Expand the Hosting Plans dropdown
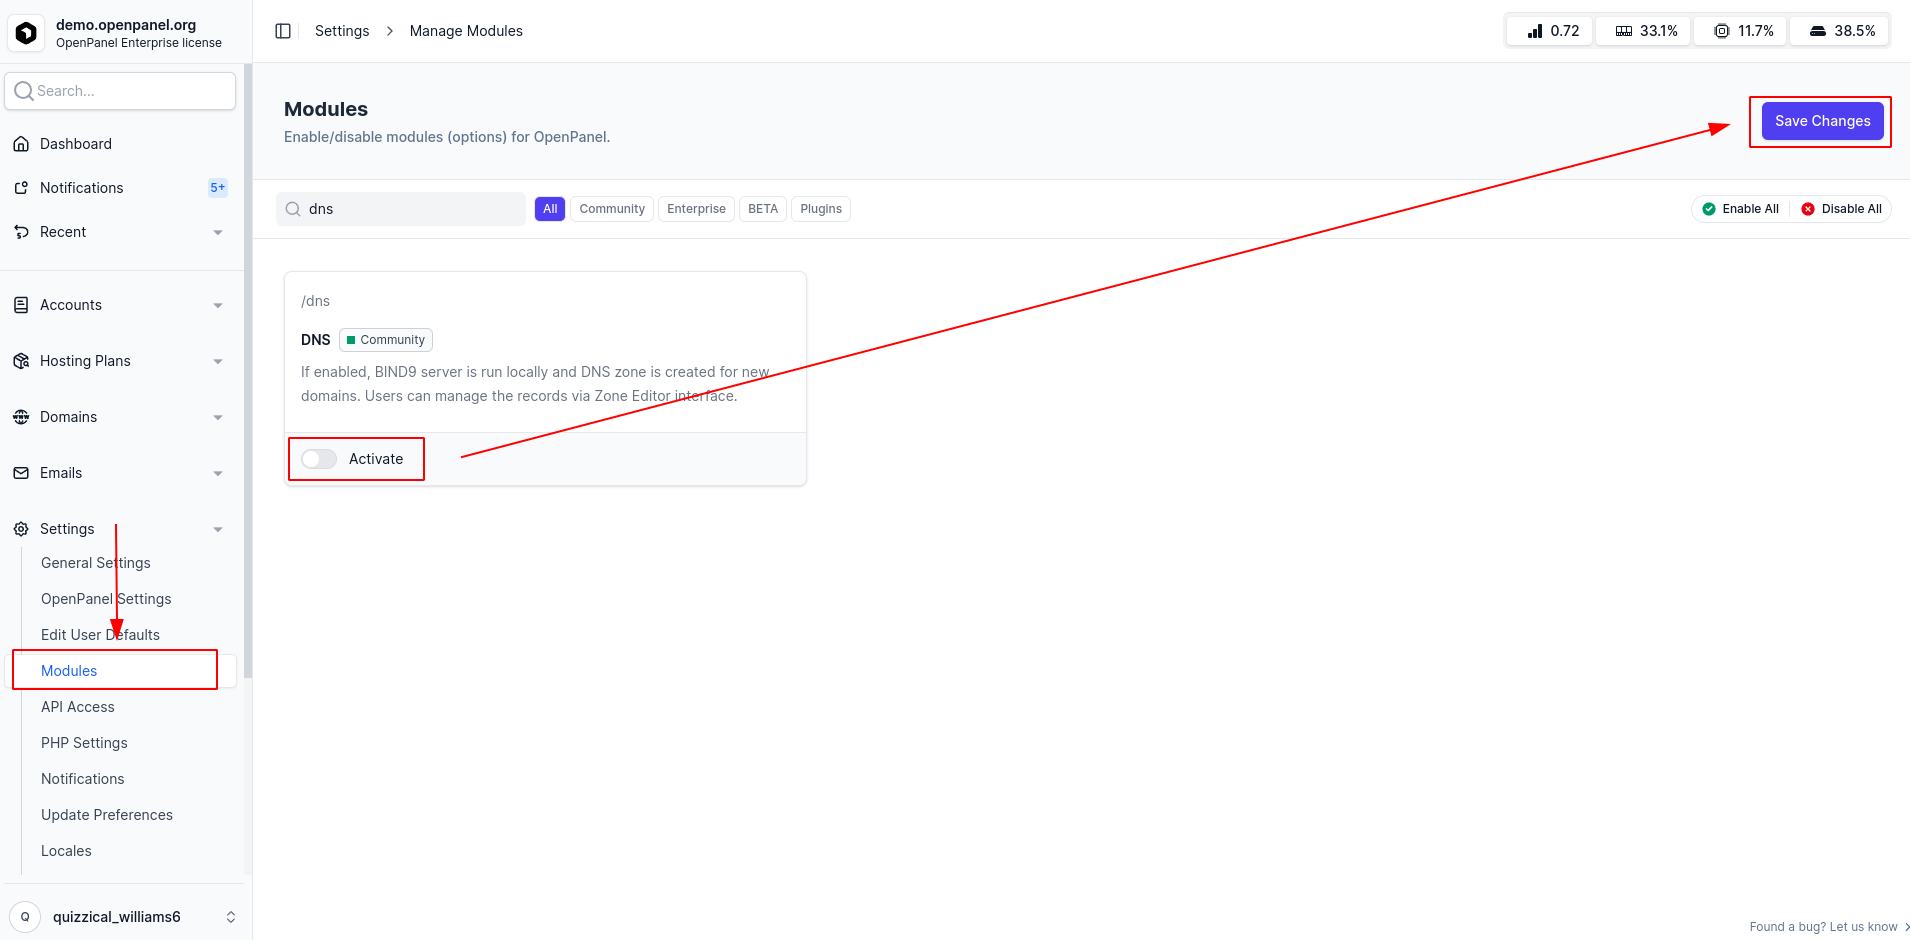 pos(218,361)
